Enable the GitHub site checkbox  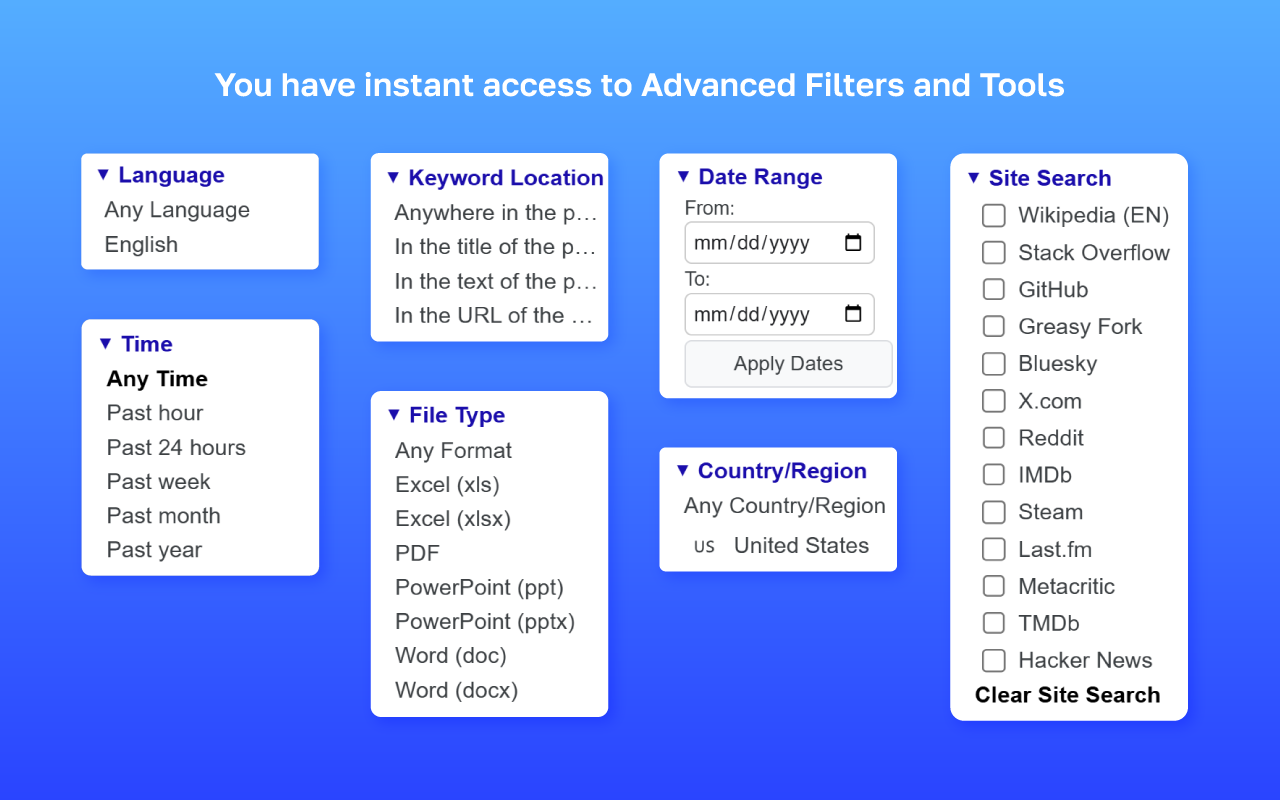coord(993,289)
